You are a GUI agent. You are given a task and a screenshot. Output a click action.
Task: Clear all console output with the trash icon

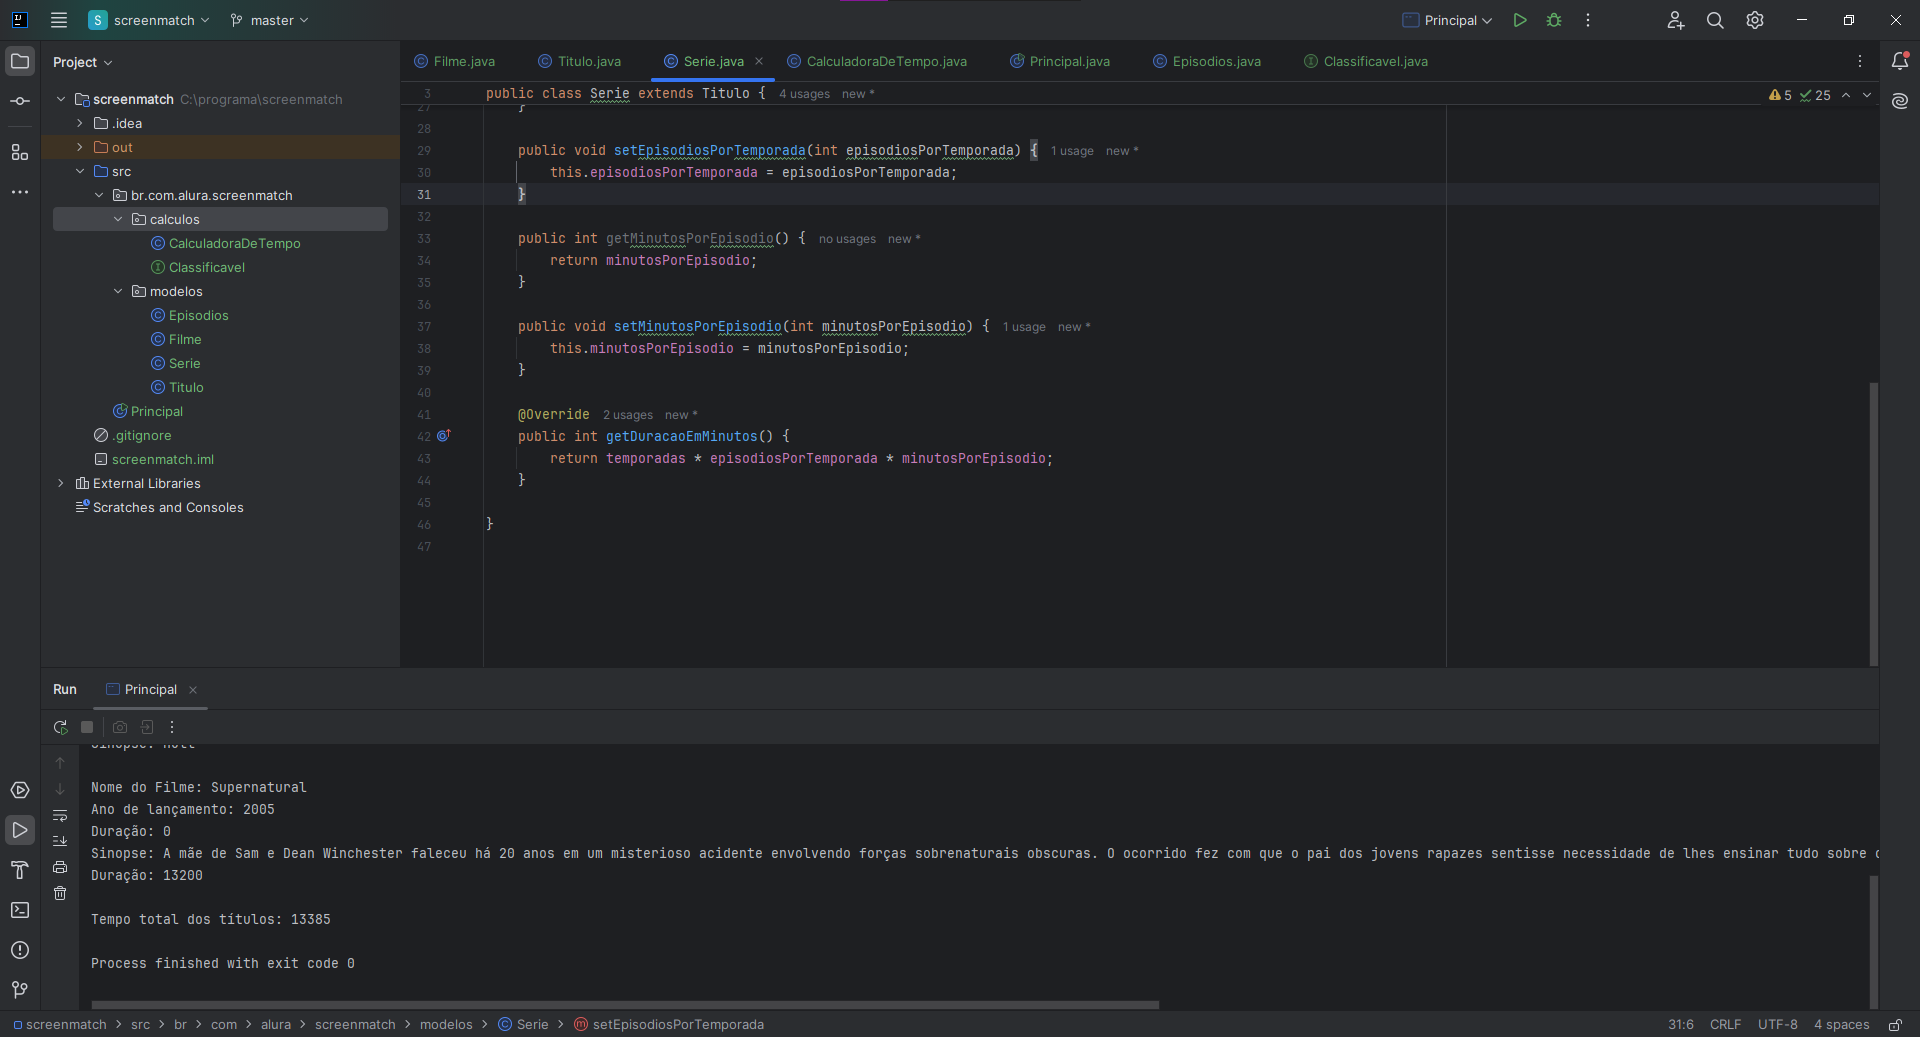point(60,893)
